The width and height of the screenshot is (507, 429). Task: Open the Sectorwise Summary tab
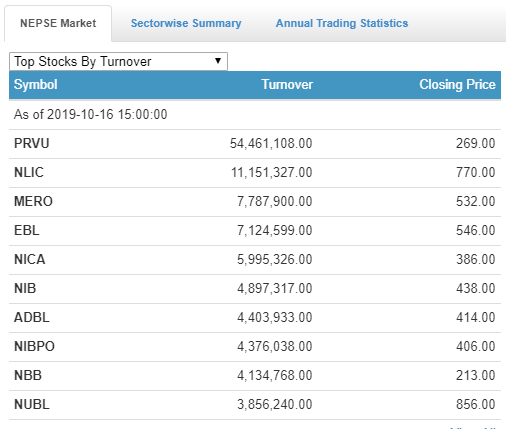[186, 23]
